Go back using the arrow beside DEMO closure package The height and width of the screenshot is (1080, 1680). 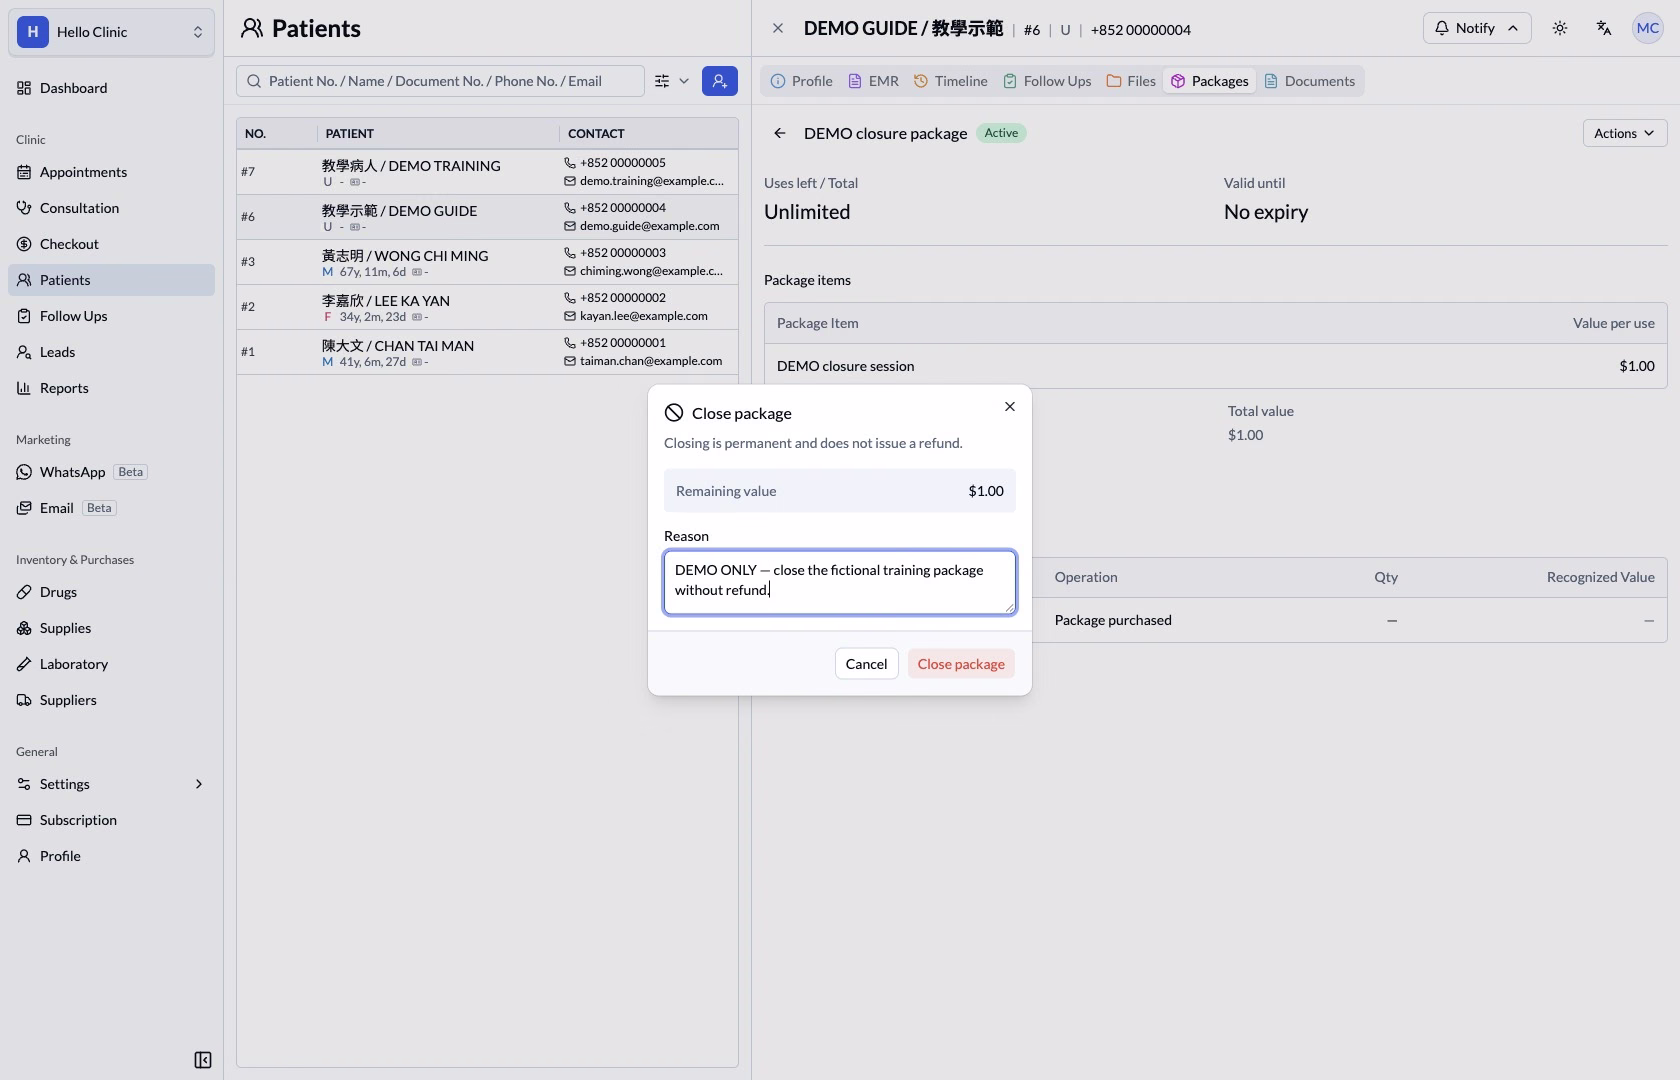[x=780, y=133]
